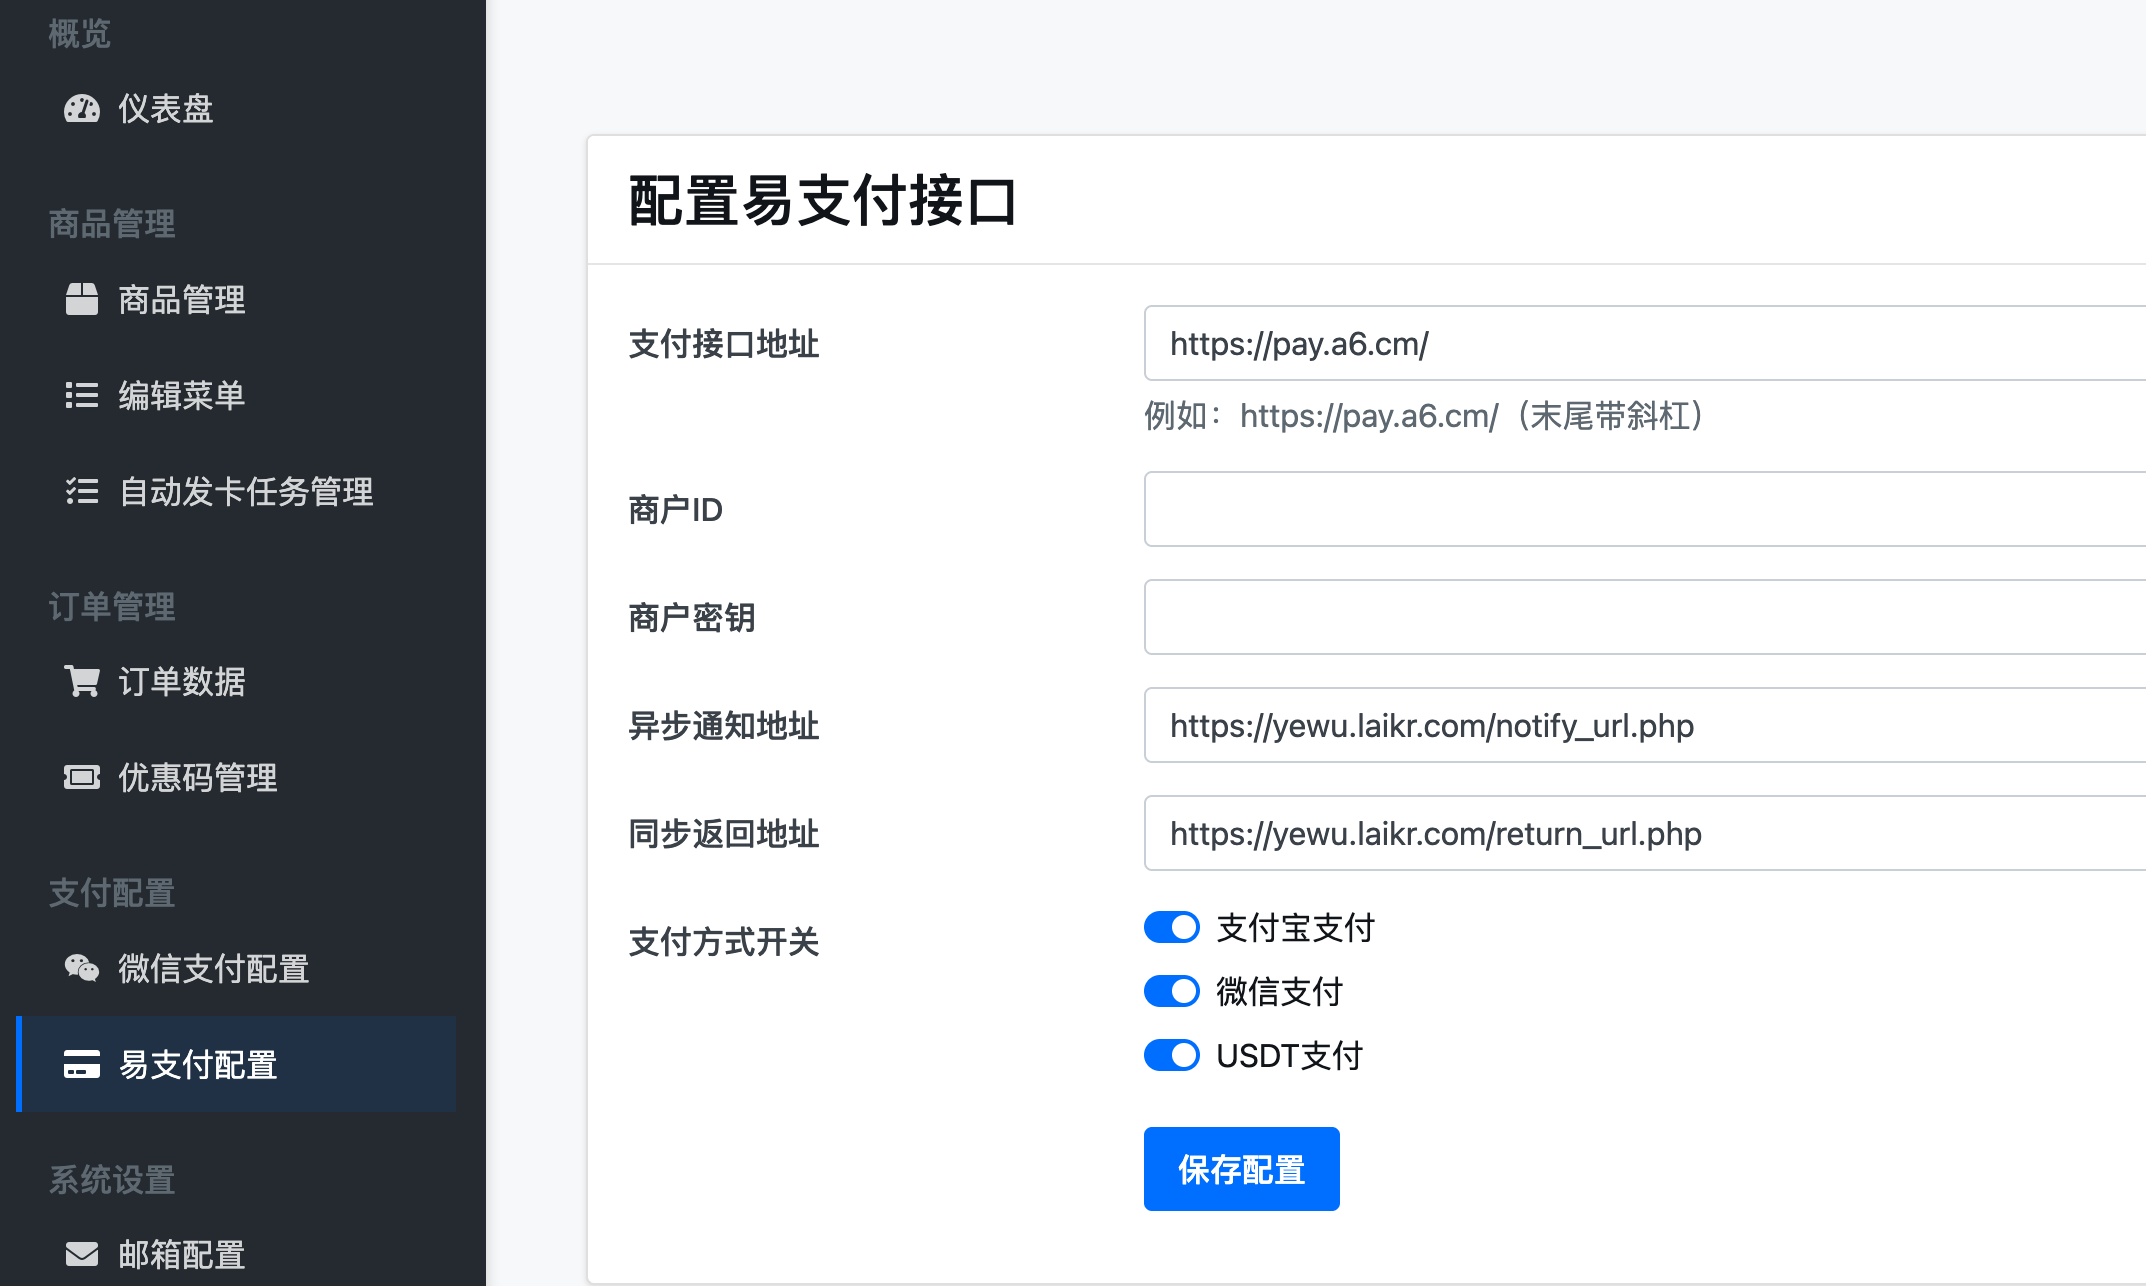Click the 编辑菜单 list icon
2146x1286 pixels.
(83, 396)
